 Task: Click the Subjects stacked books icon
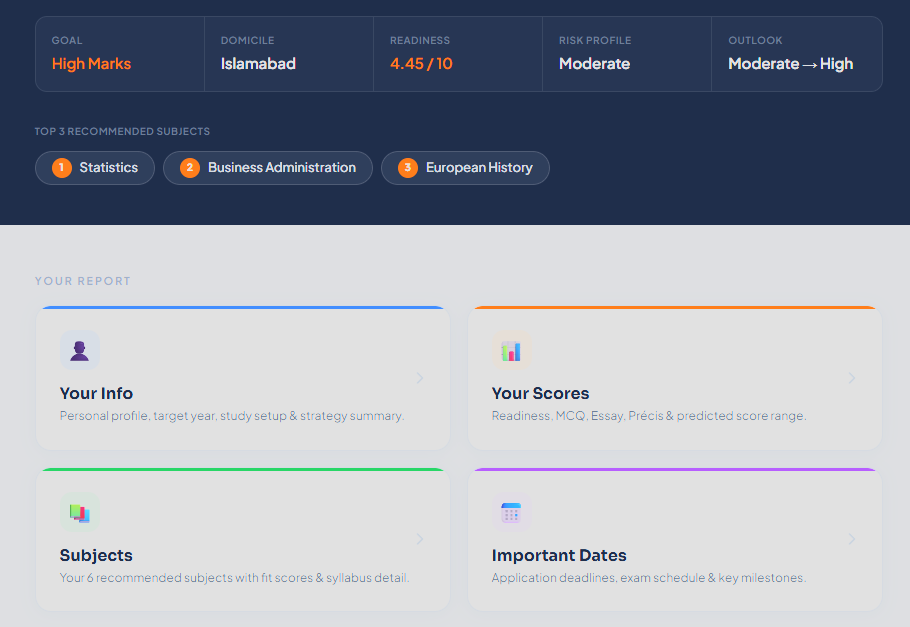pyautogui.click(x=80, y=512)
